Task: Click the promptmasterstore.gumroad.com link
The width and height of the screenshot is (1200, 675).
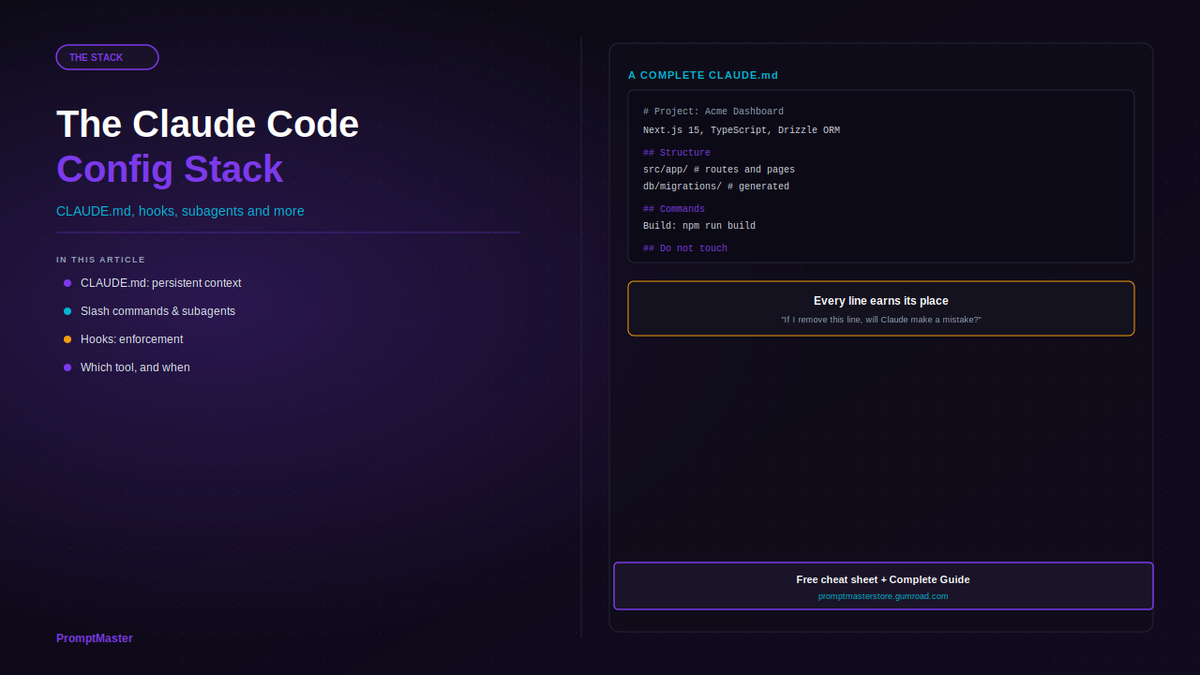Action: point(883,596)
